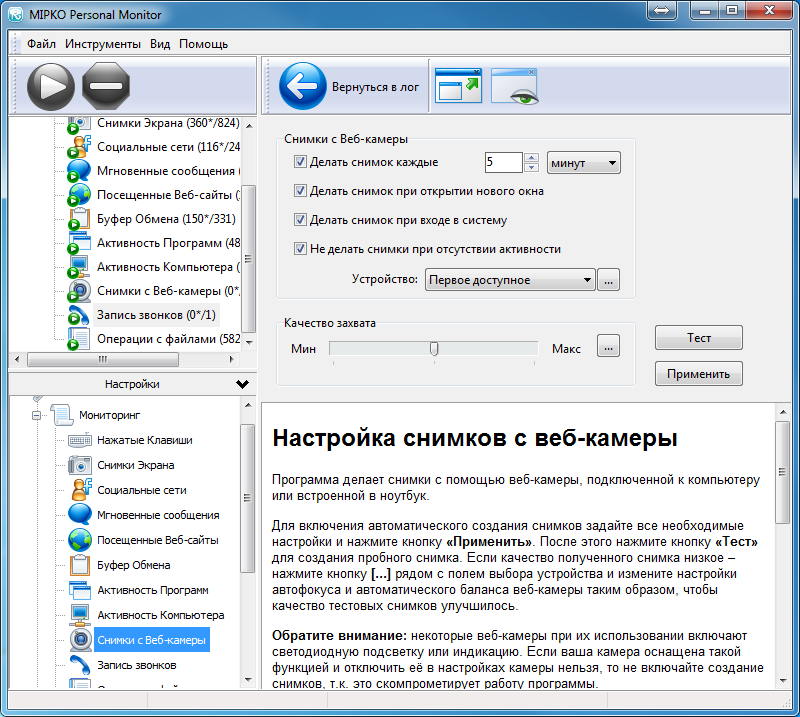Open the Помощь menu

point(203,44)
